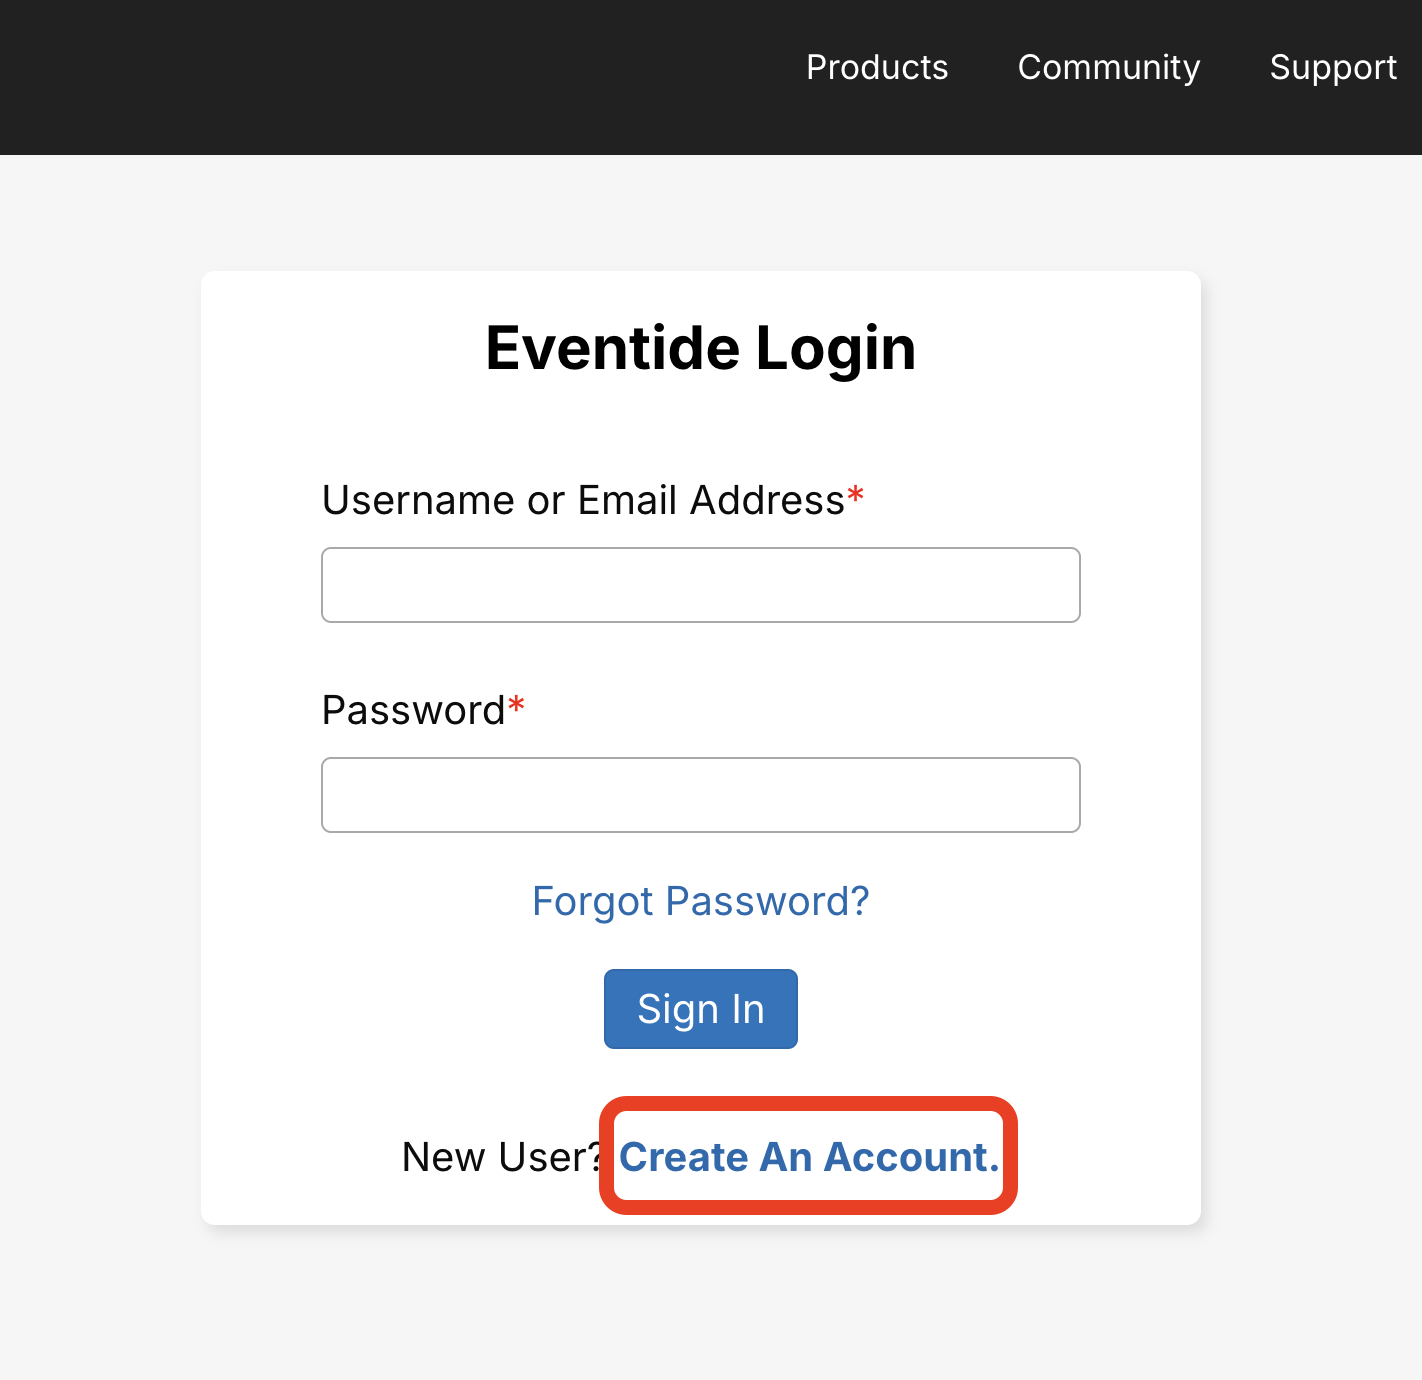The width and height of the screenshot is (1422, 1380).
Task: Click red asterisk beside Email Address label
Action: (x=856, y=495)
